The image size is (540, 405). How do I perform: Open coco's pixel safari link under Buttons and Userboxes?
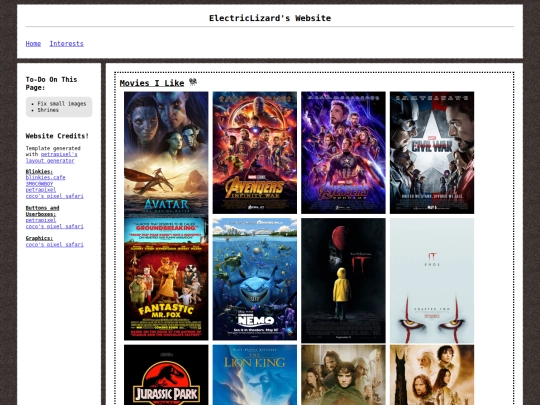pos(54,226)
